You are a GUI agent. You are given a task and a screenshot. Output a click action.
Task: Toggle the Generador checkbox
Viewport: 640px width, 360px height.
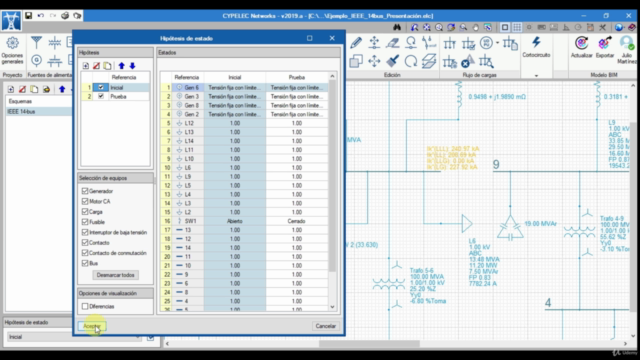85,191
